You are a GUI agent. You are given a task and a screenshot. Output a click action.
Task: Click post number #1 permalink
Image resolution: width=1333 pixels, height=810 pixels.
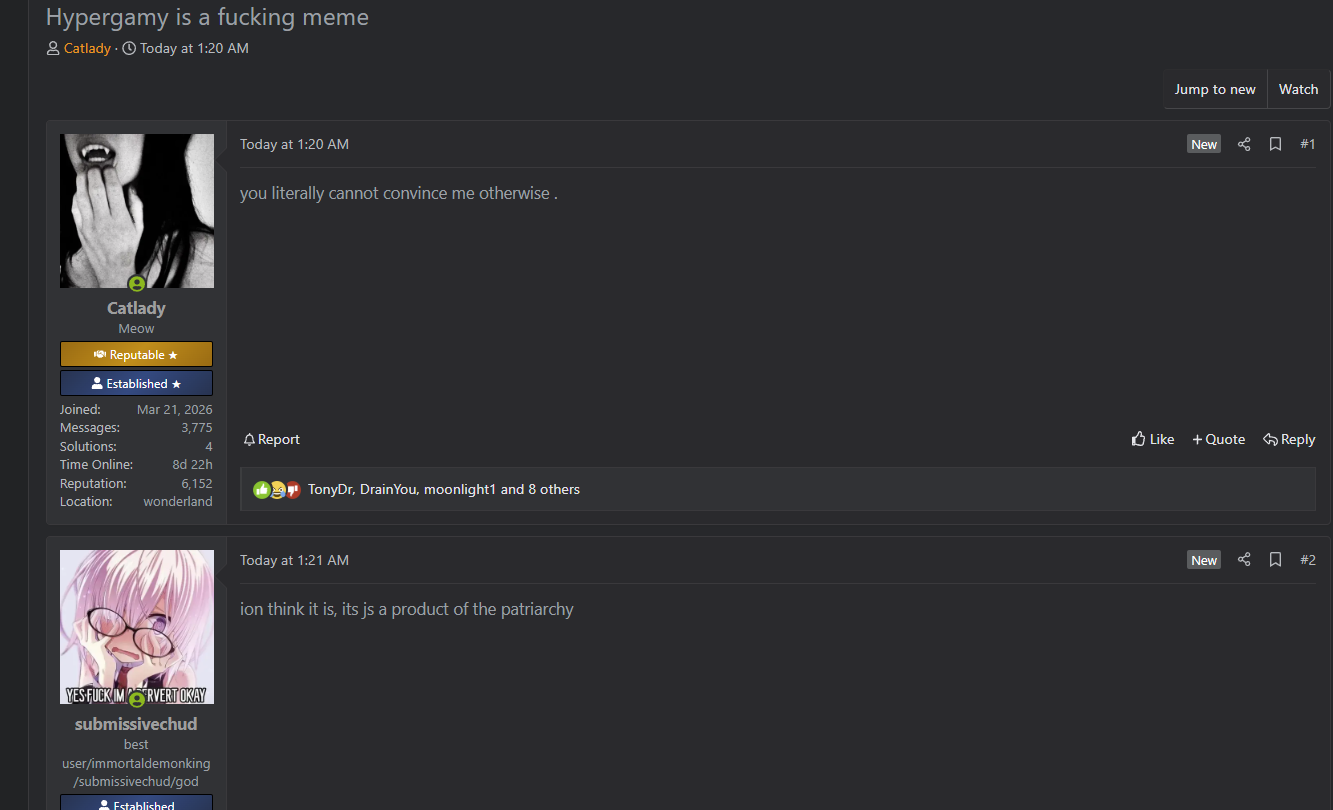coord(1307,144)
